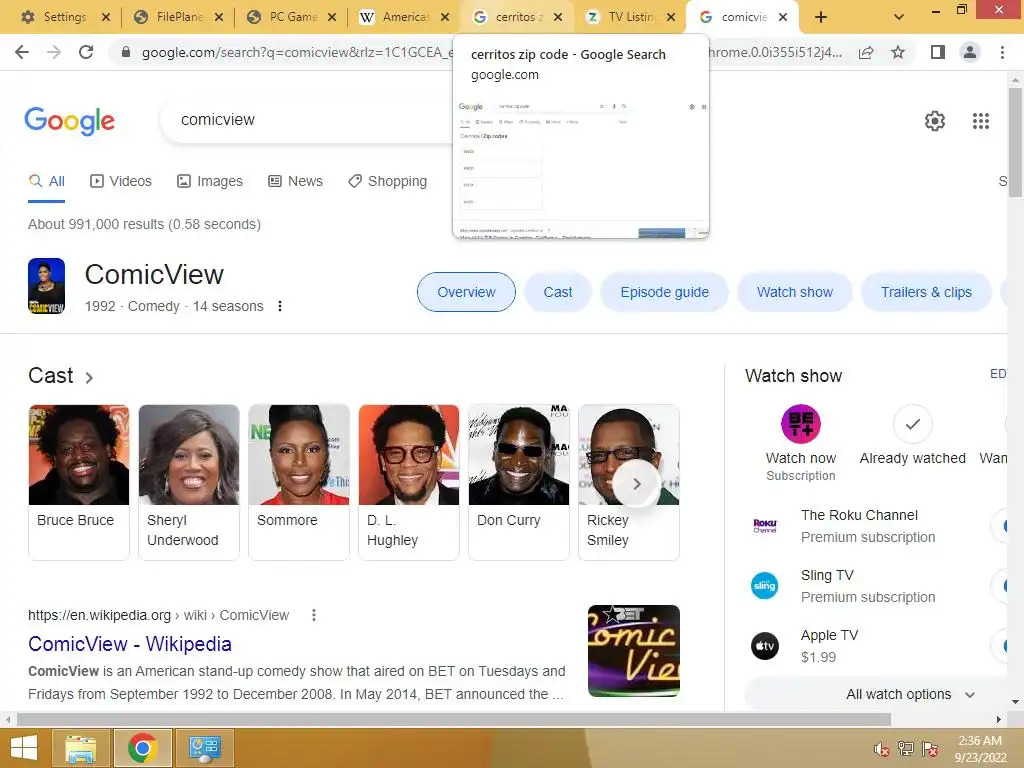Open Google quick settings gear
Image resolution: width=1024 pixels, height=768 pixels.
935,121
